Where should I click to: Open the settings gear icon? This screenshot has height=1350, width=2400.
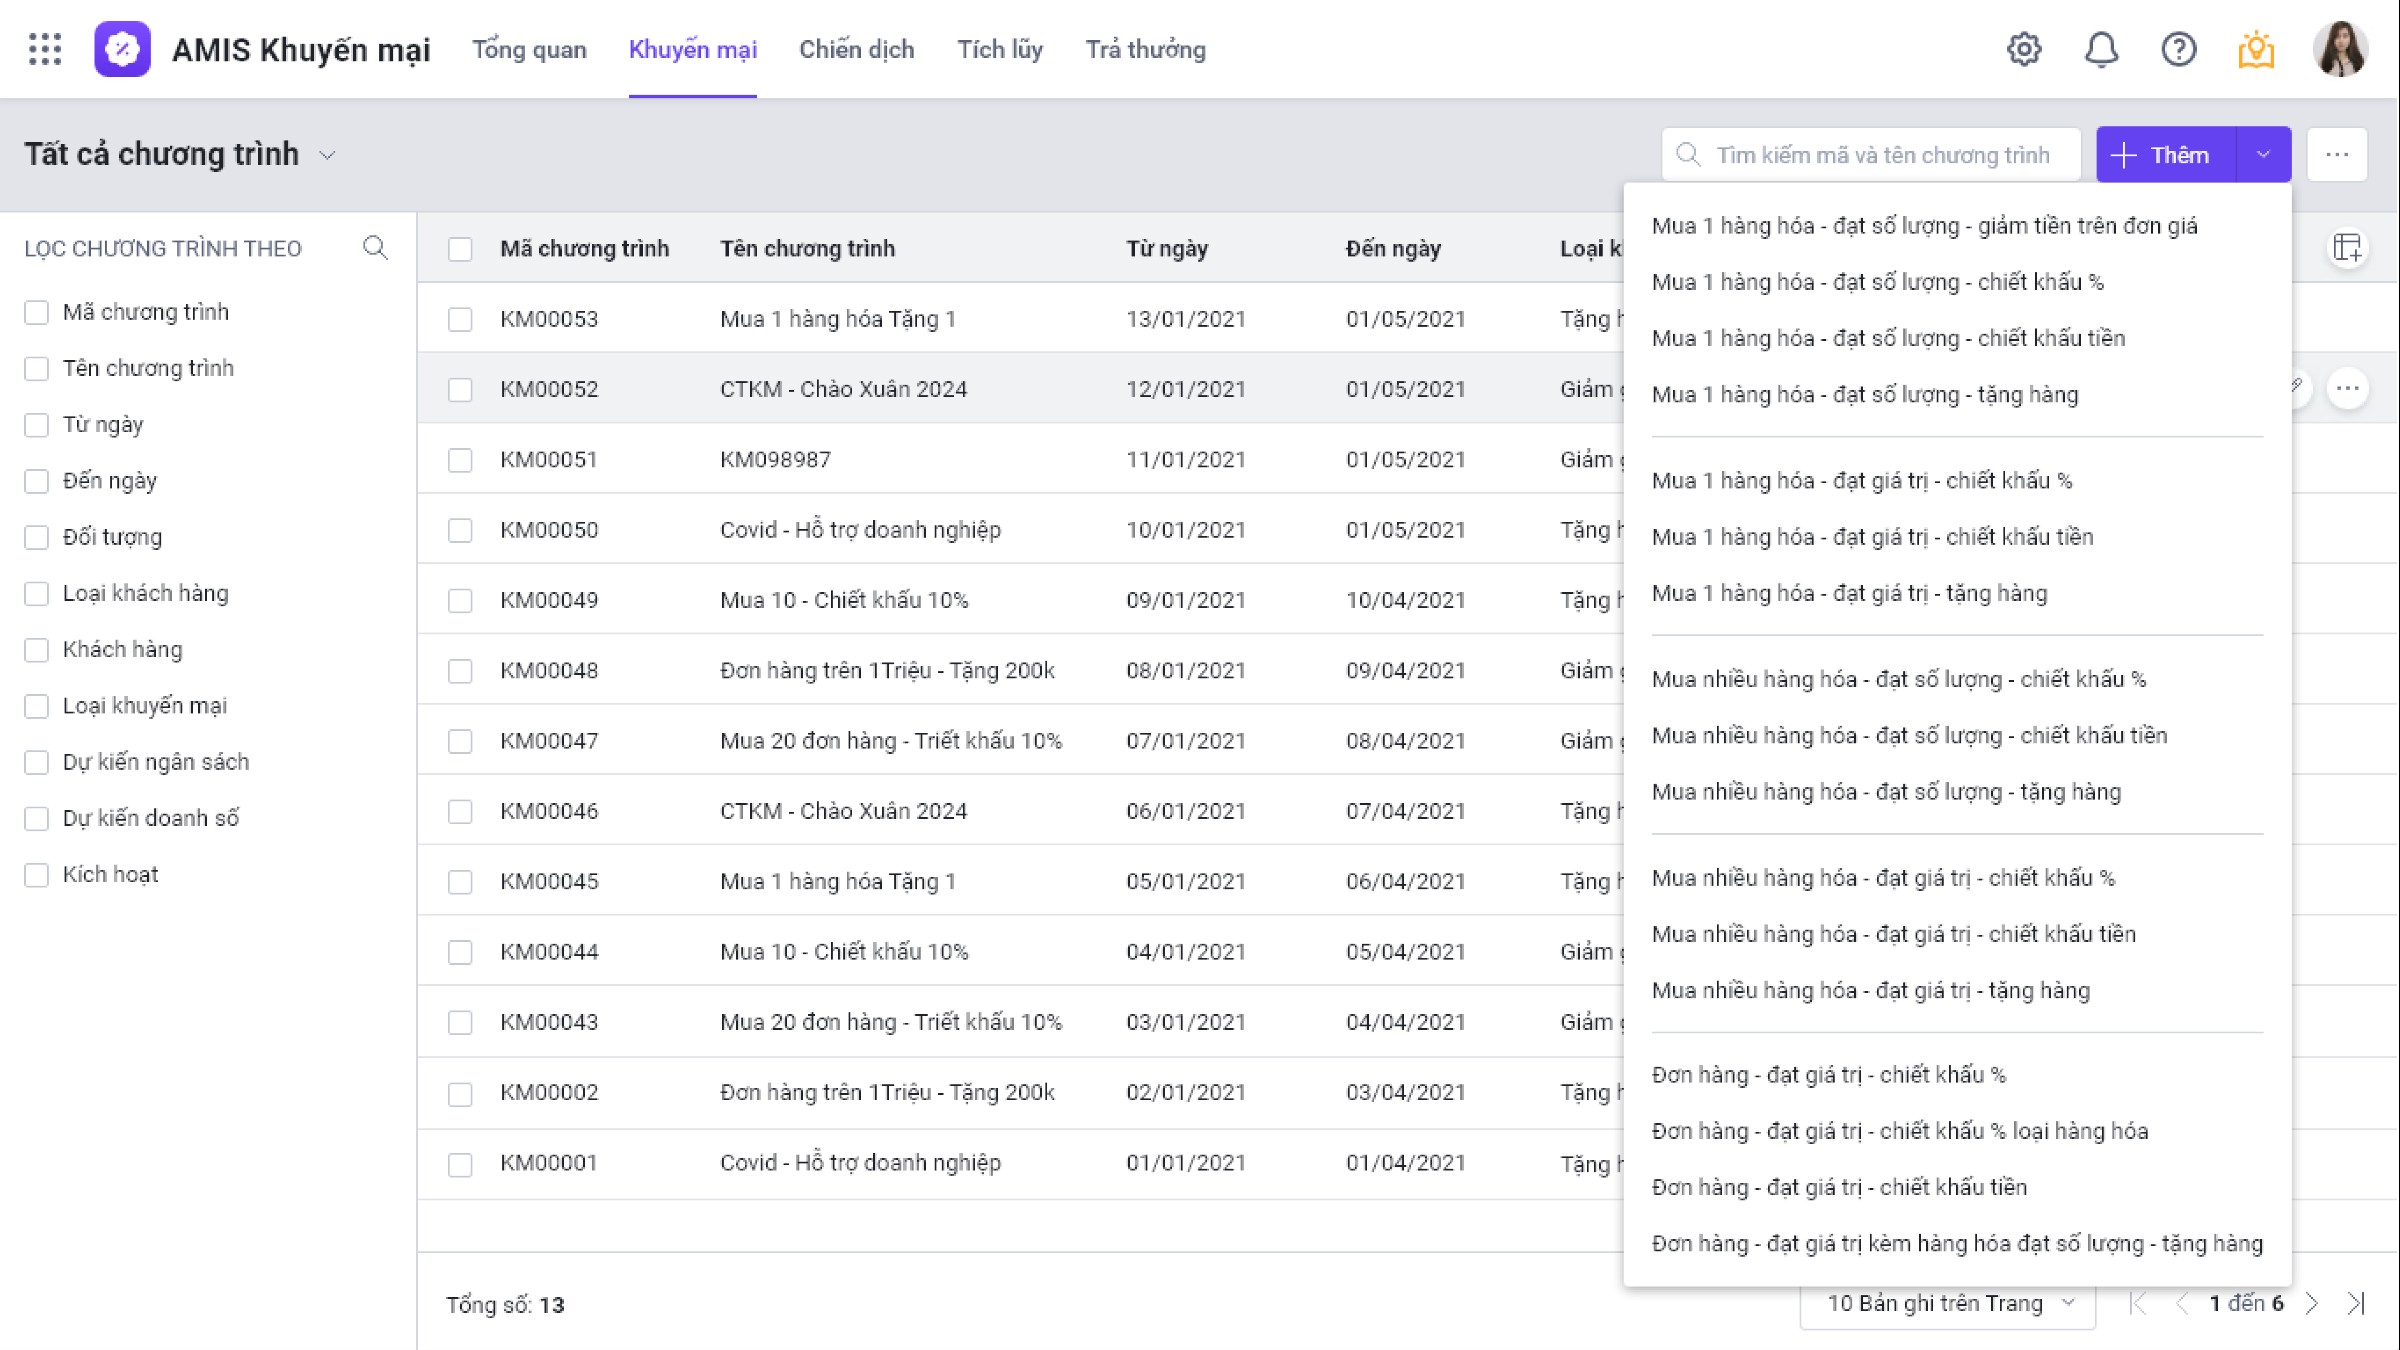tap(2024, 49)
